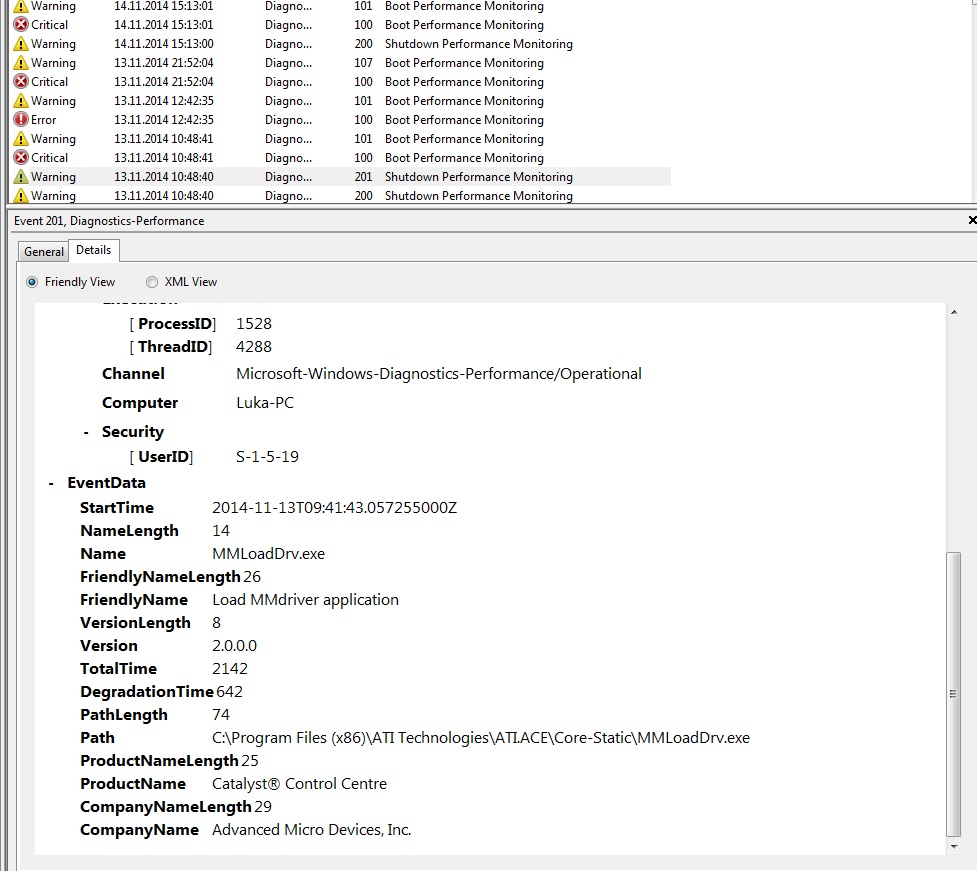977x871 pixels.
Task: Click the Event 201, Diagnostics-Performance title
Action: (x=109, y=221)
